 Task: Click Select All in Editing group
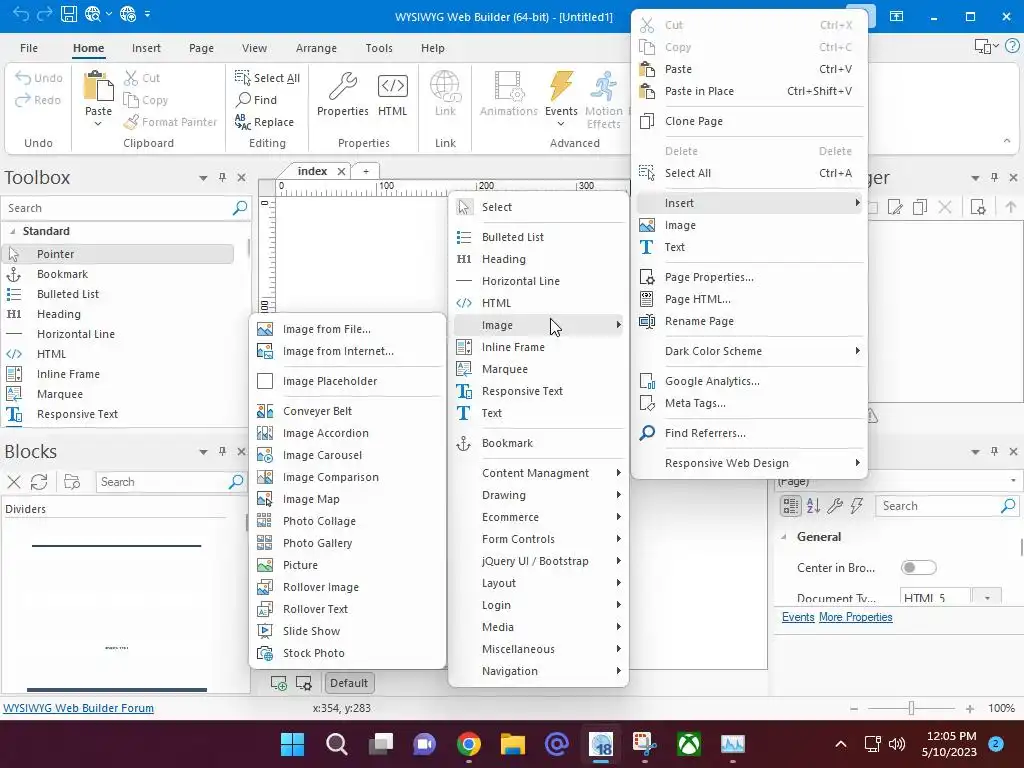point(267,78)
